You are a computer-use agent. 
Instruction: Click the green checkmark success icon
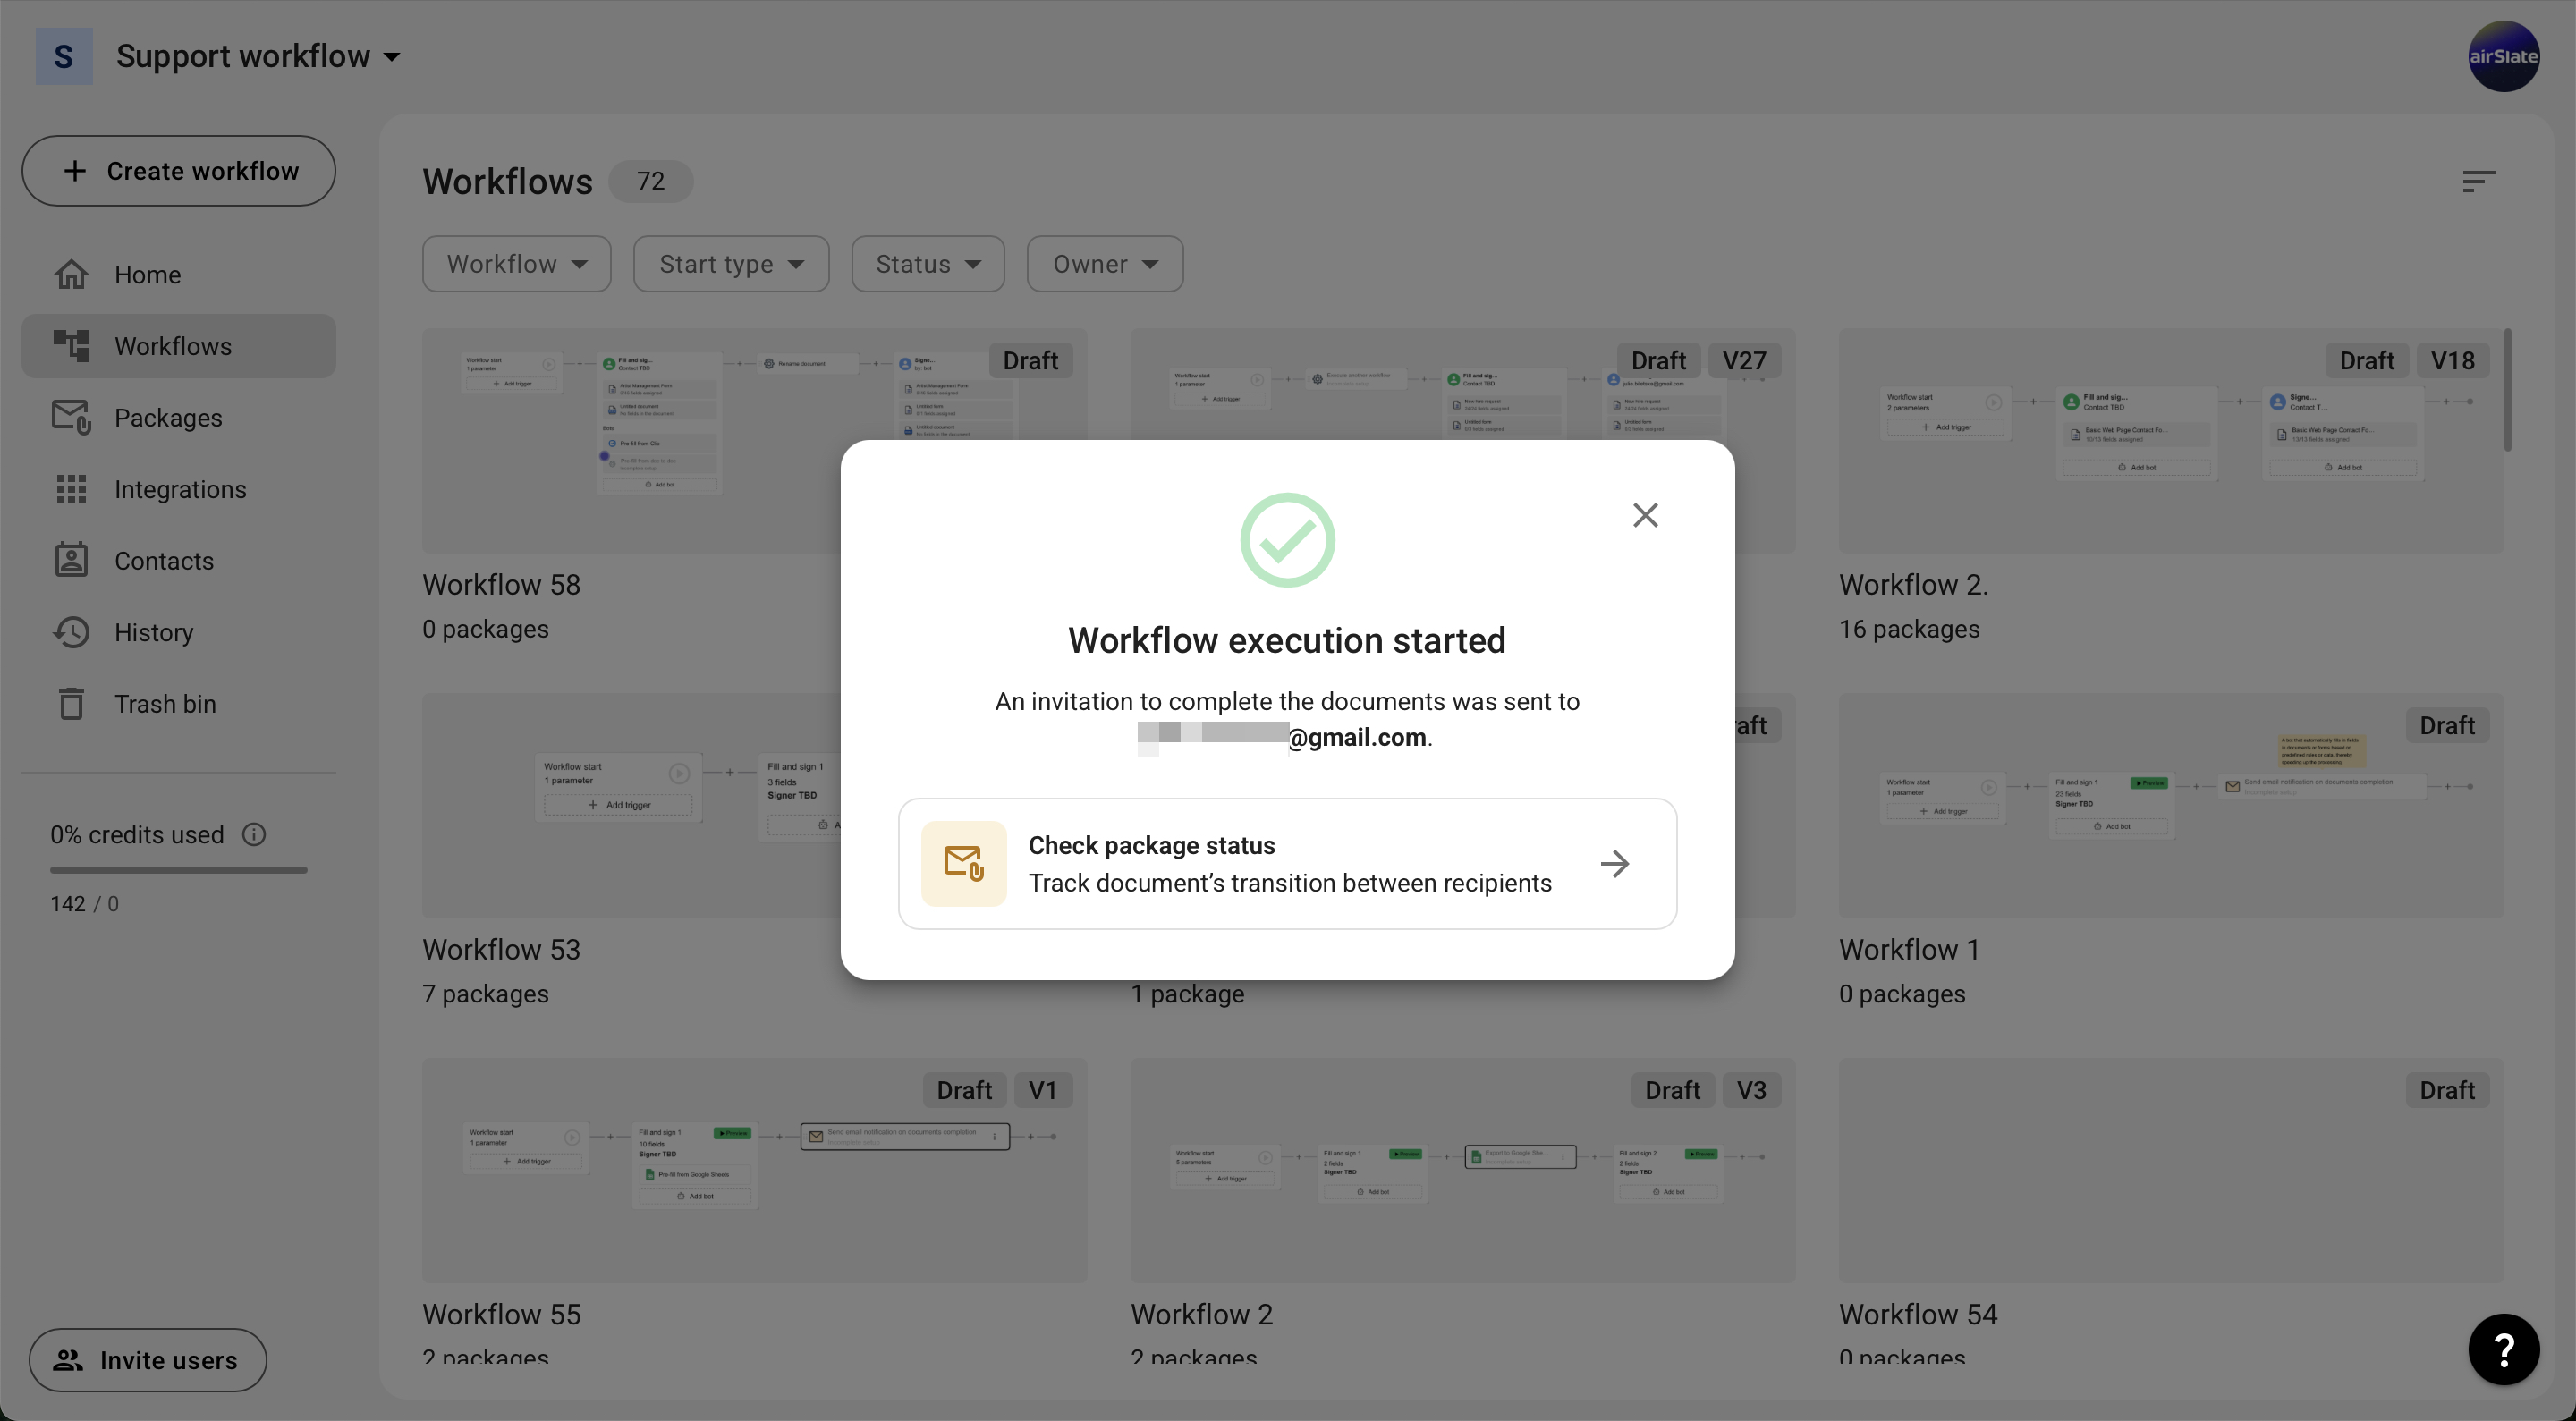(x=1287, y=540)
